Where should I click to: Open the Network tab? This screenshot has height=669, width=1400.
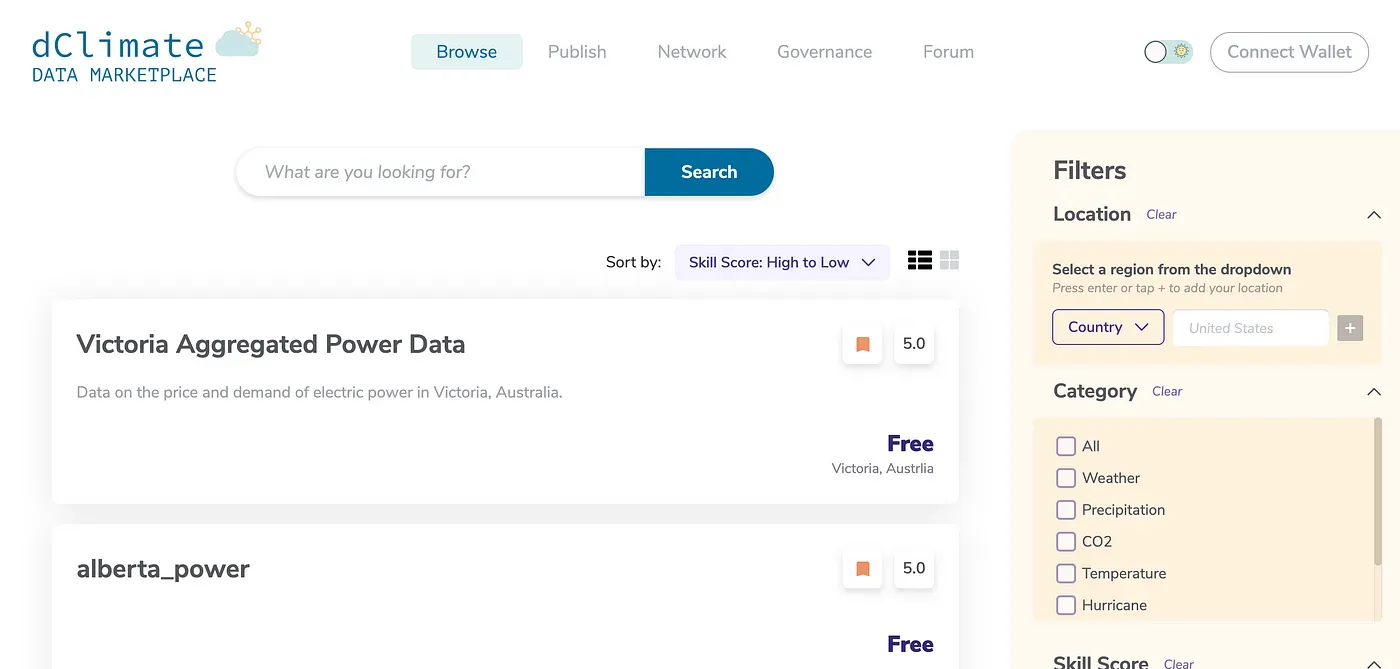692,52
